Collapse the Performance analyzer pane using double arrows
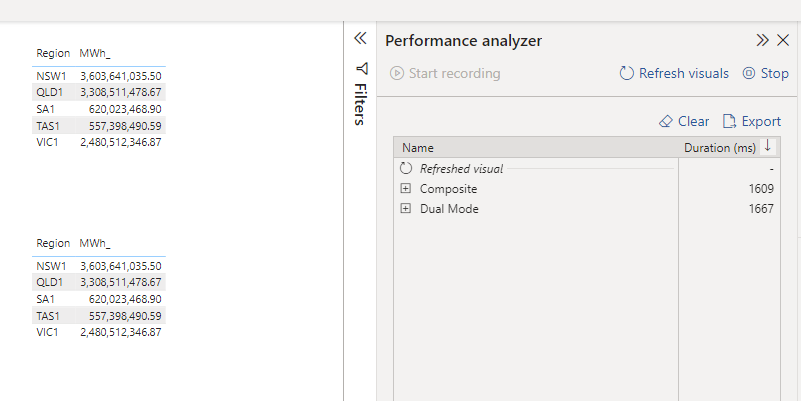This screenshot has height=401, width=801. point(763,41)
